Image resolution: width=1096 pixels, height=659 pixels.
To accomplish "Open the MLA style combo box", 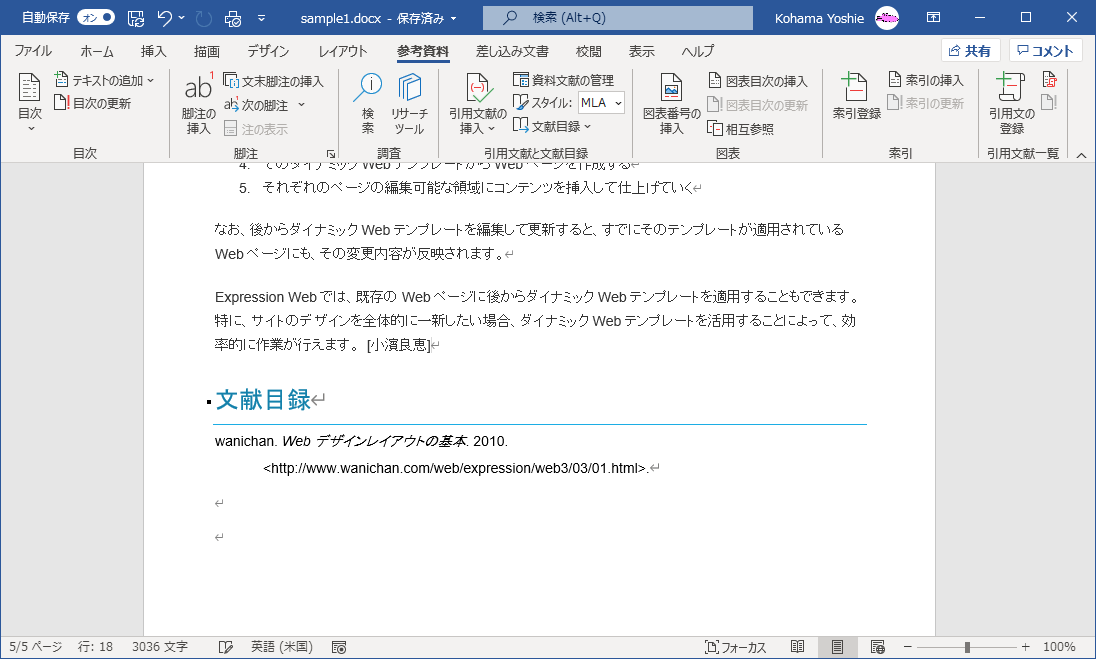I will (601, 103).
